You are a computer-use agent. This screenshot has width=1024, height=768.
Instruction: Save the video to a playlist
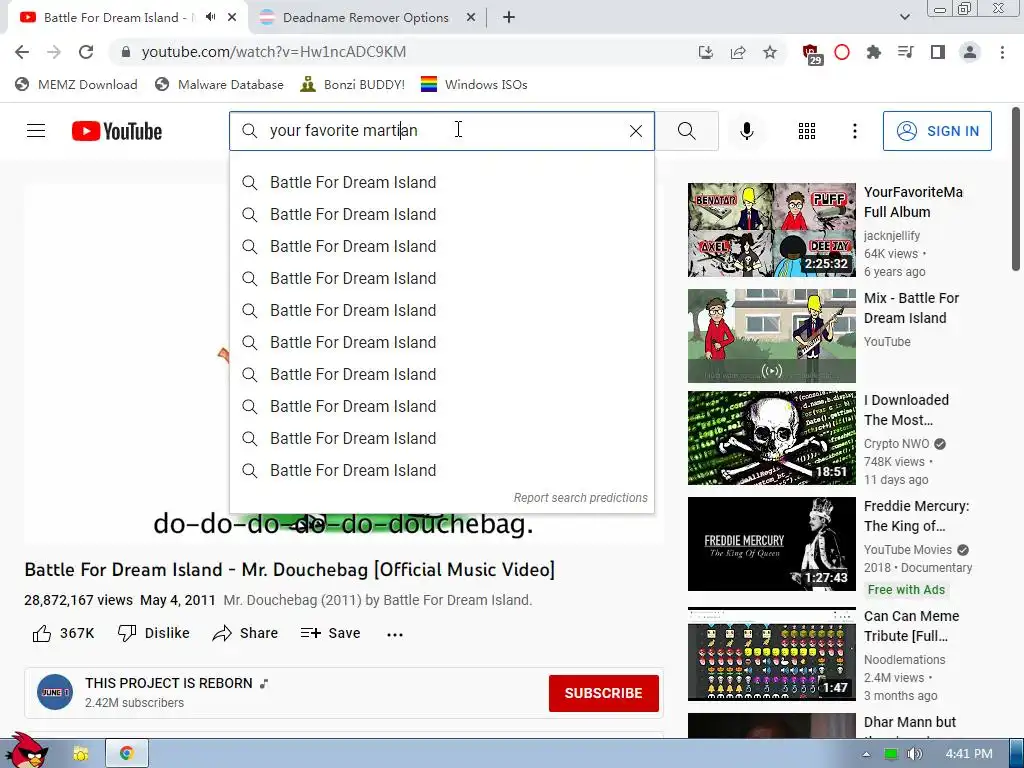pyautogui.click(x=330, y=633)
